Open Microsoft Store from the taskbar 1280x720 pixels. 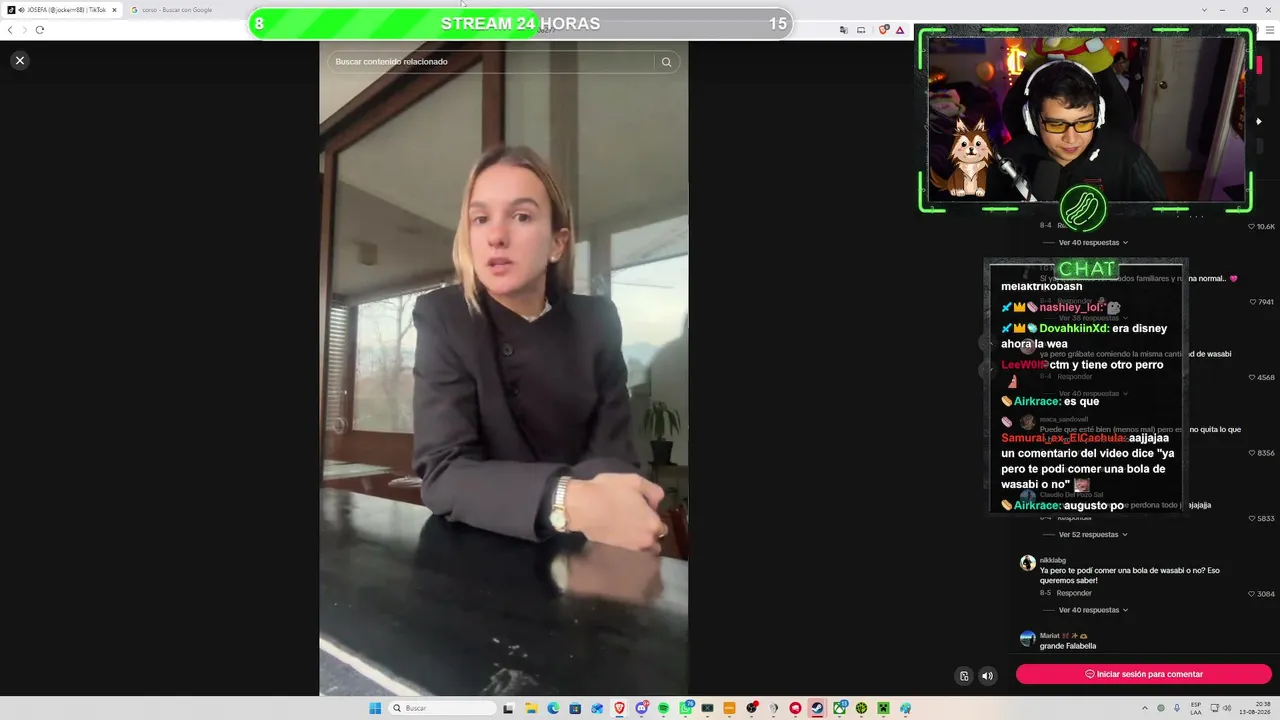pyautogui.click(x=575, y=708)
